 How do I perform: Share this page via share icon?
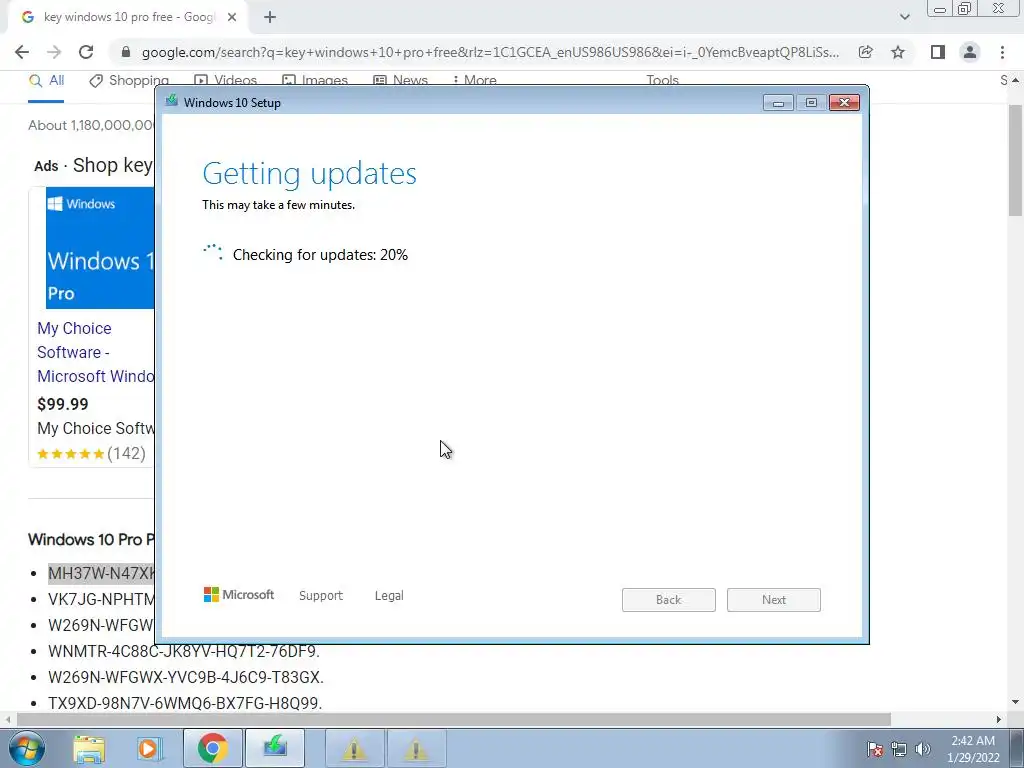[865, 52]
